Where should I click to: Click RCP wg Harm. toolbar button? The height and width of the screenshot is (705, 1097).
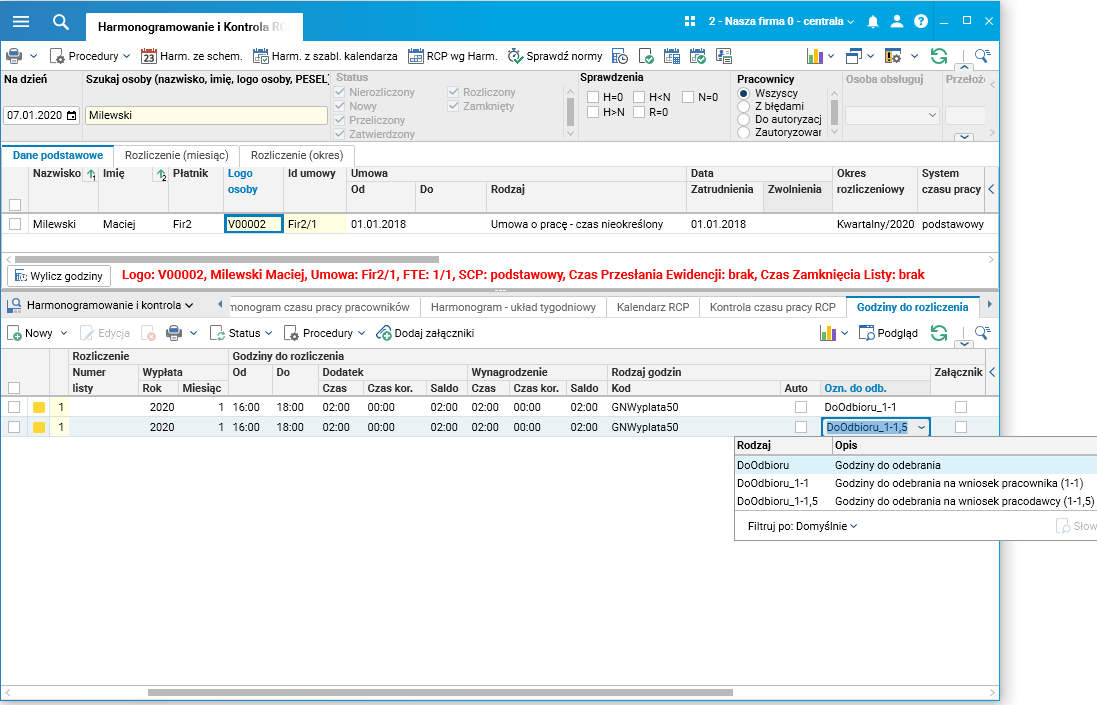tap(452, 56)
